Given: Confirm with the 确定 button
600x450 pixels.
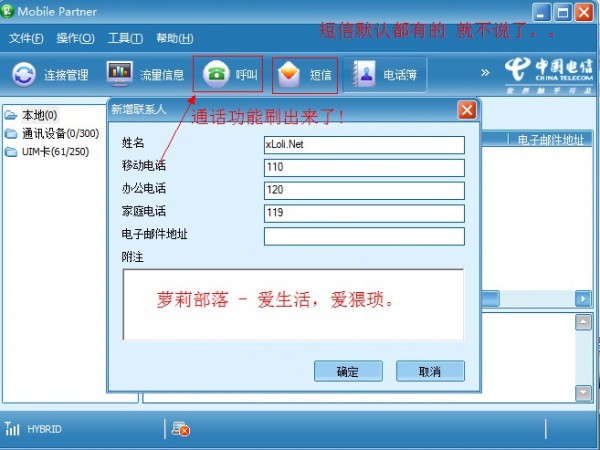Looking at the screenshot, I should 348,371.
